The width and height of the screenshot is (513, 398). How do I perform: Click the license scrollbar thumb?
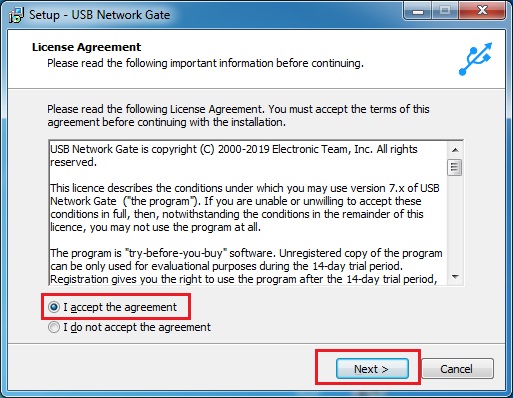point(455,168)
